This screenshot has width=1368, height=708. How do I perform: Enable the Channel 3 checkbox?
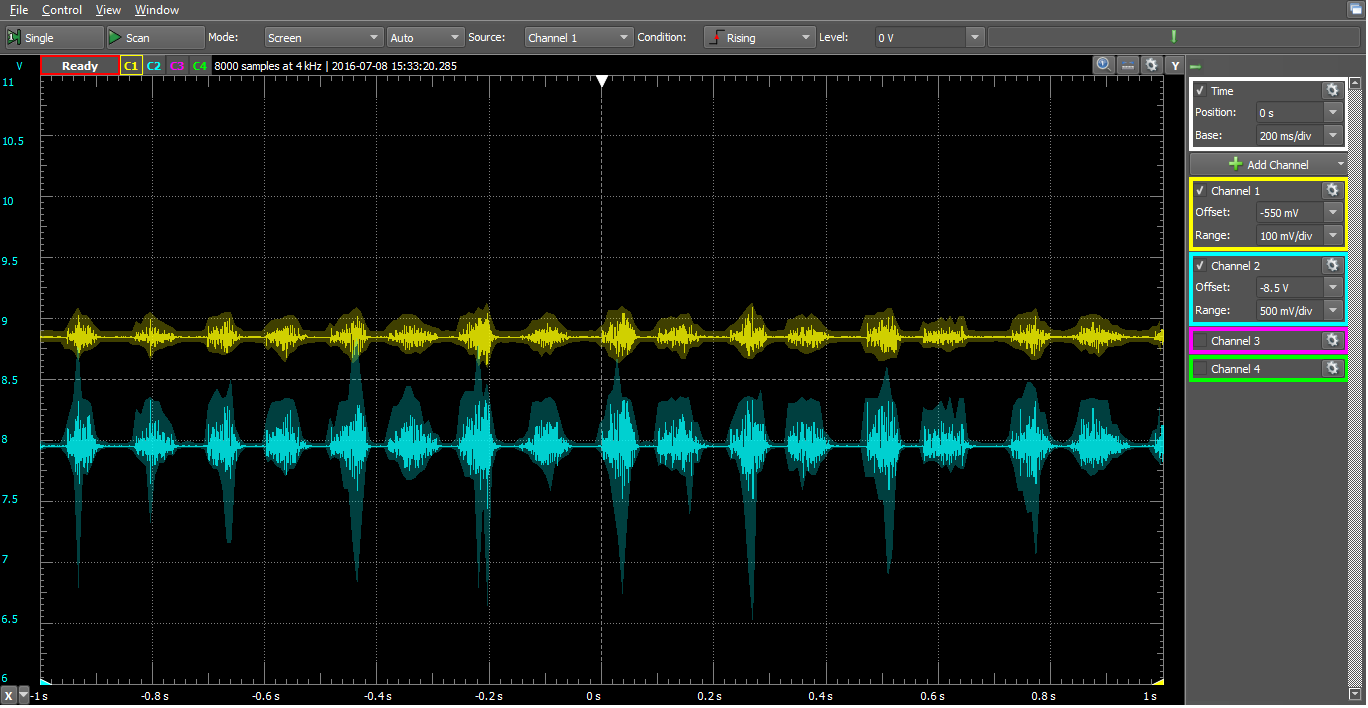coord(1200,341)
